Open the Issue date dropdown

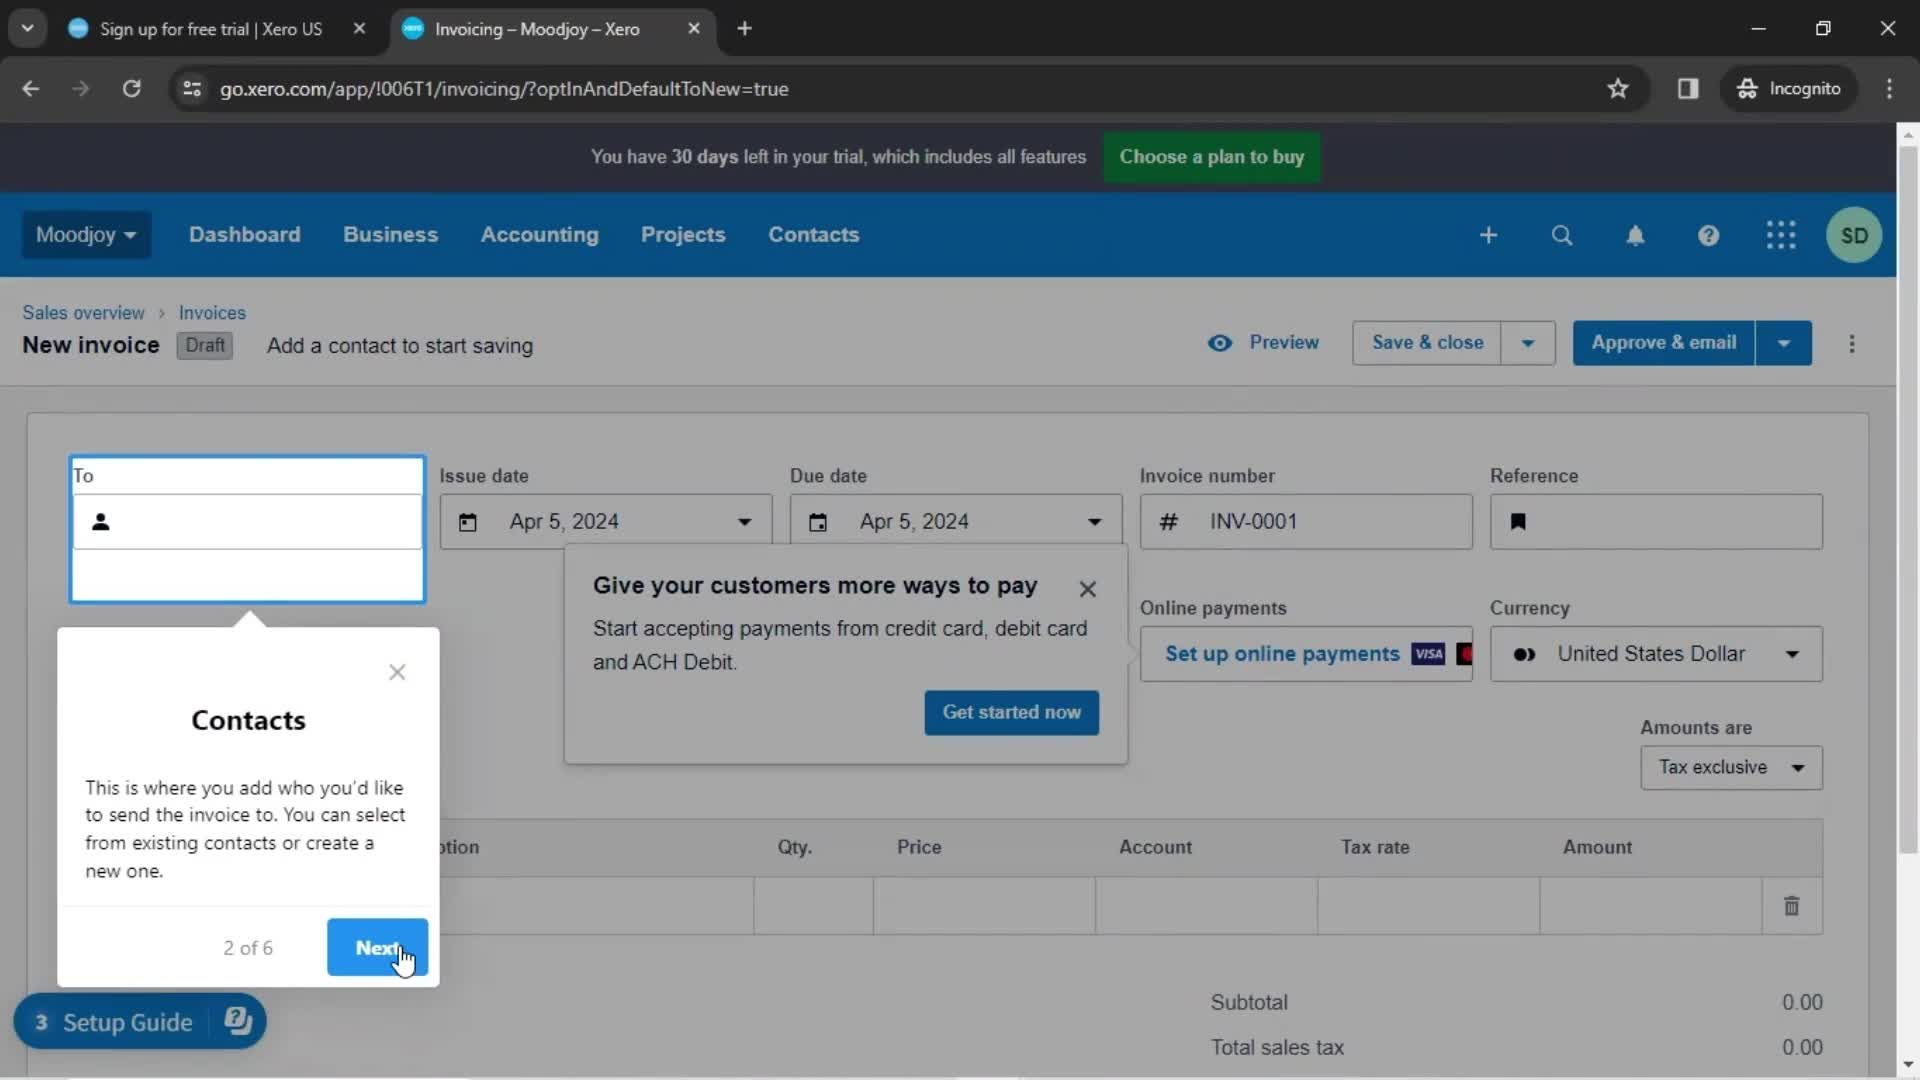click(x=744, y=522)
